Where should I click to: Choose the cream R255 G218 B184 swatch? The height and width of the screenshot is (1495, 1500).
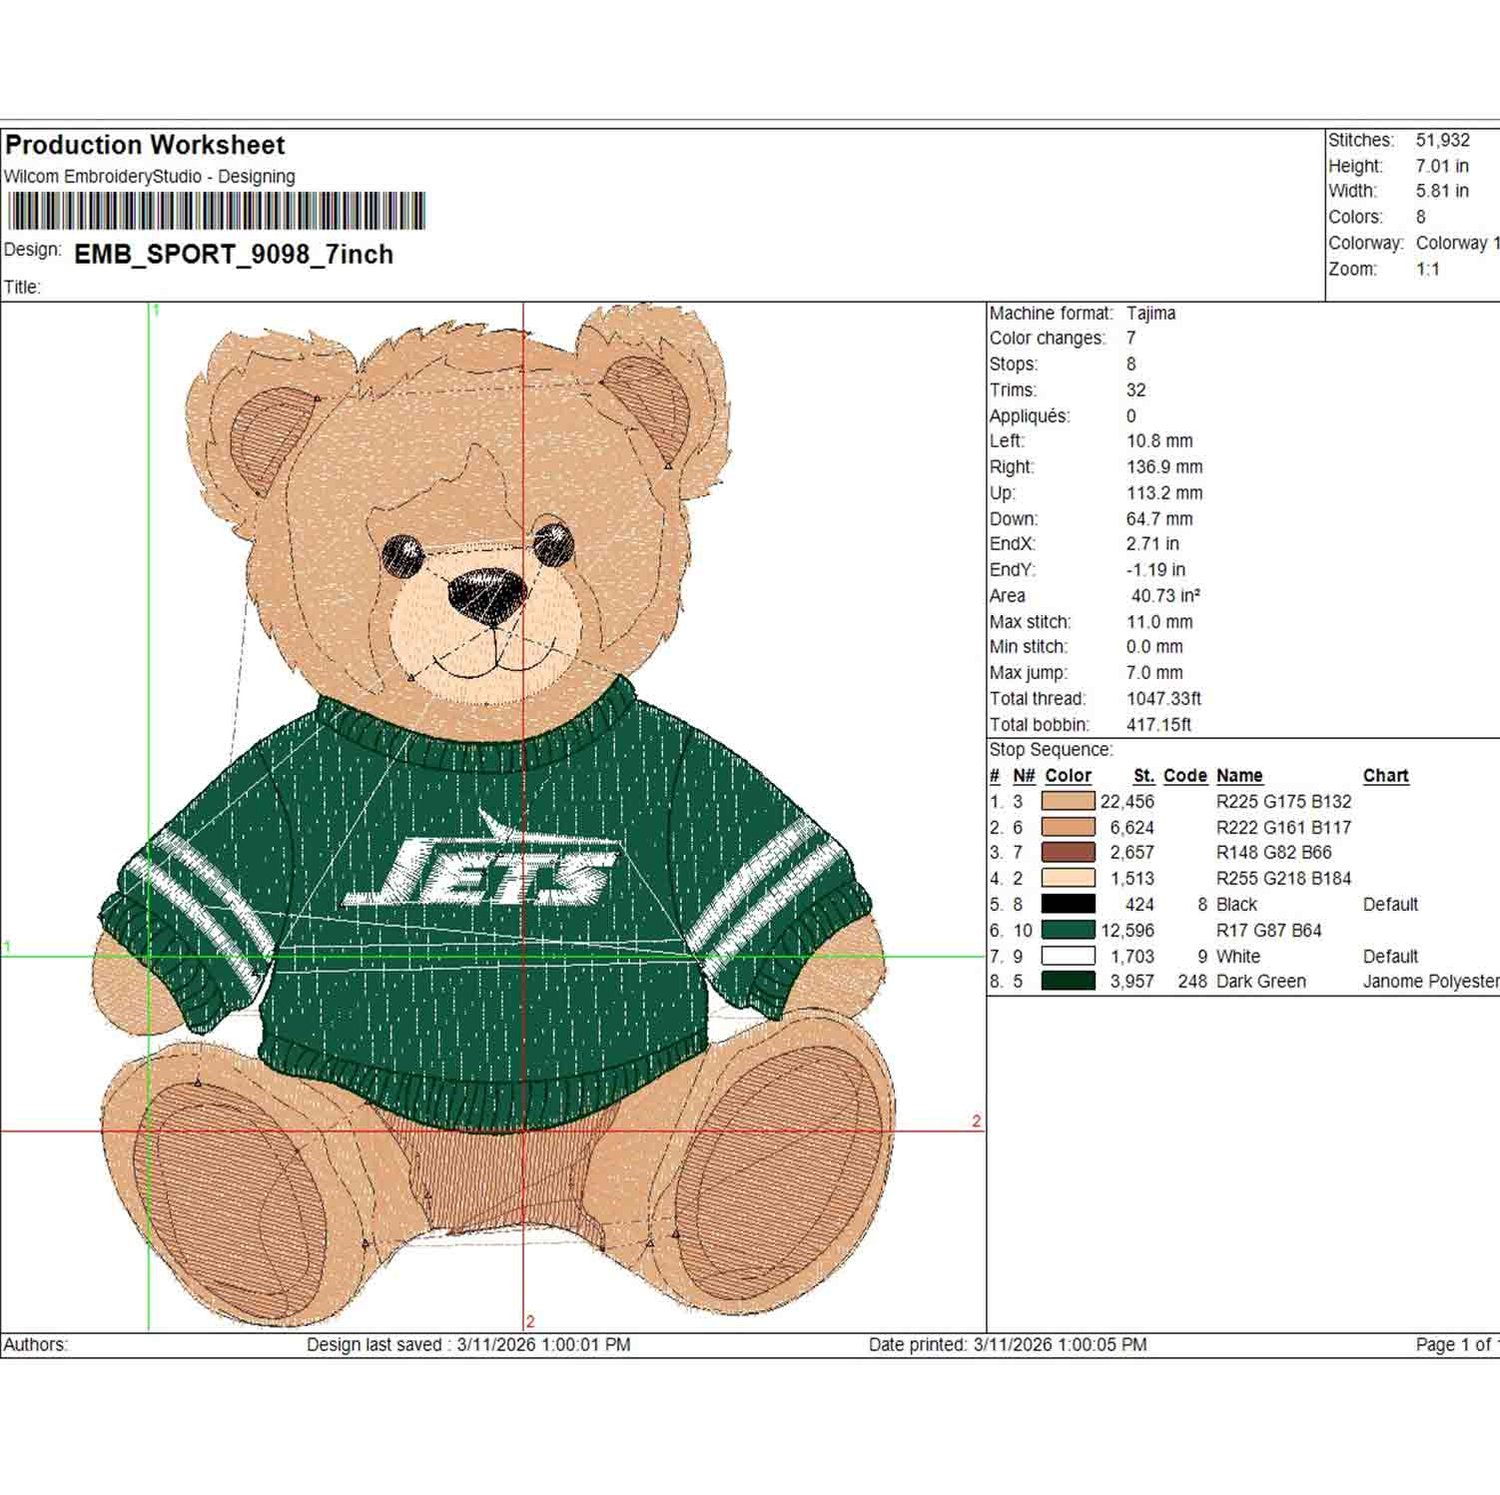point(1068,878)
